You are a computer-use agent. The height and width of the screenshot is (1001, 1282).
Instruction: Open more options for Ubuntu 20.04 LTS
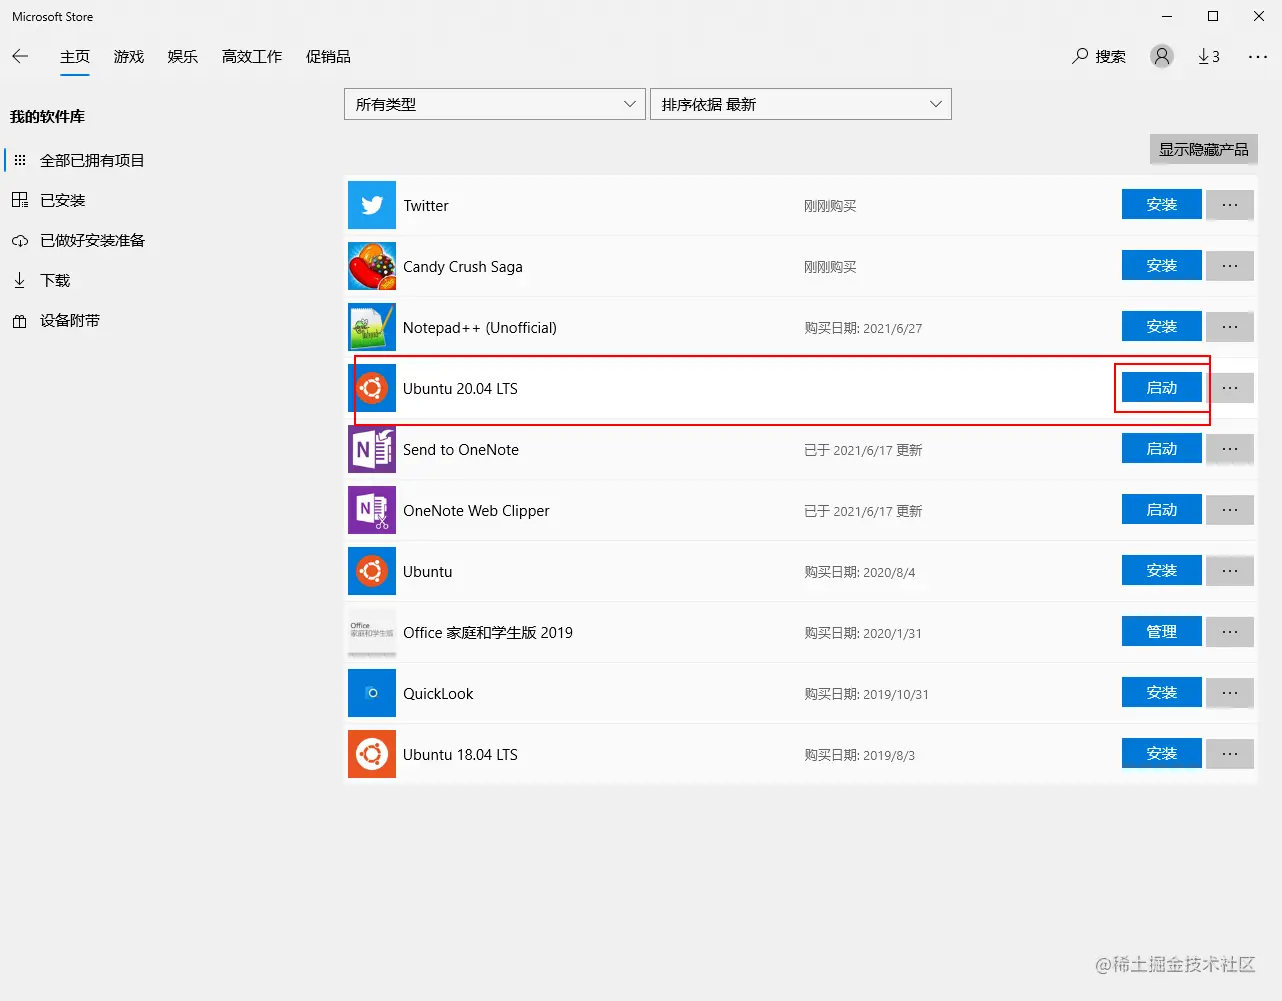(x=1230, y=387)
